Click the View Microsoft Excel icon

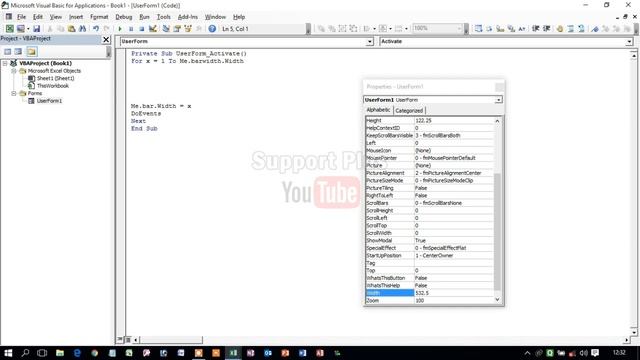point(9,29)
